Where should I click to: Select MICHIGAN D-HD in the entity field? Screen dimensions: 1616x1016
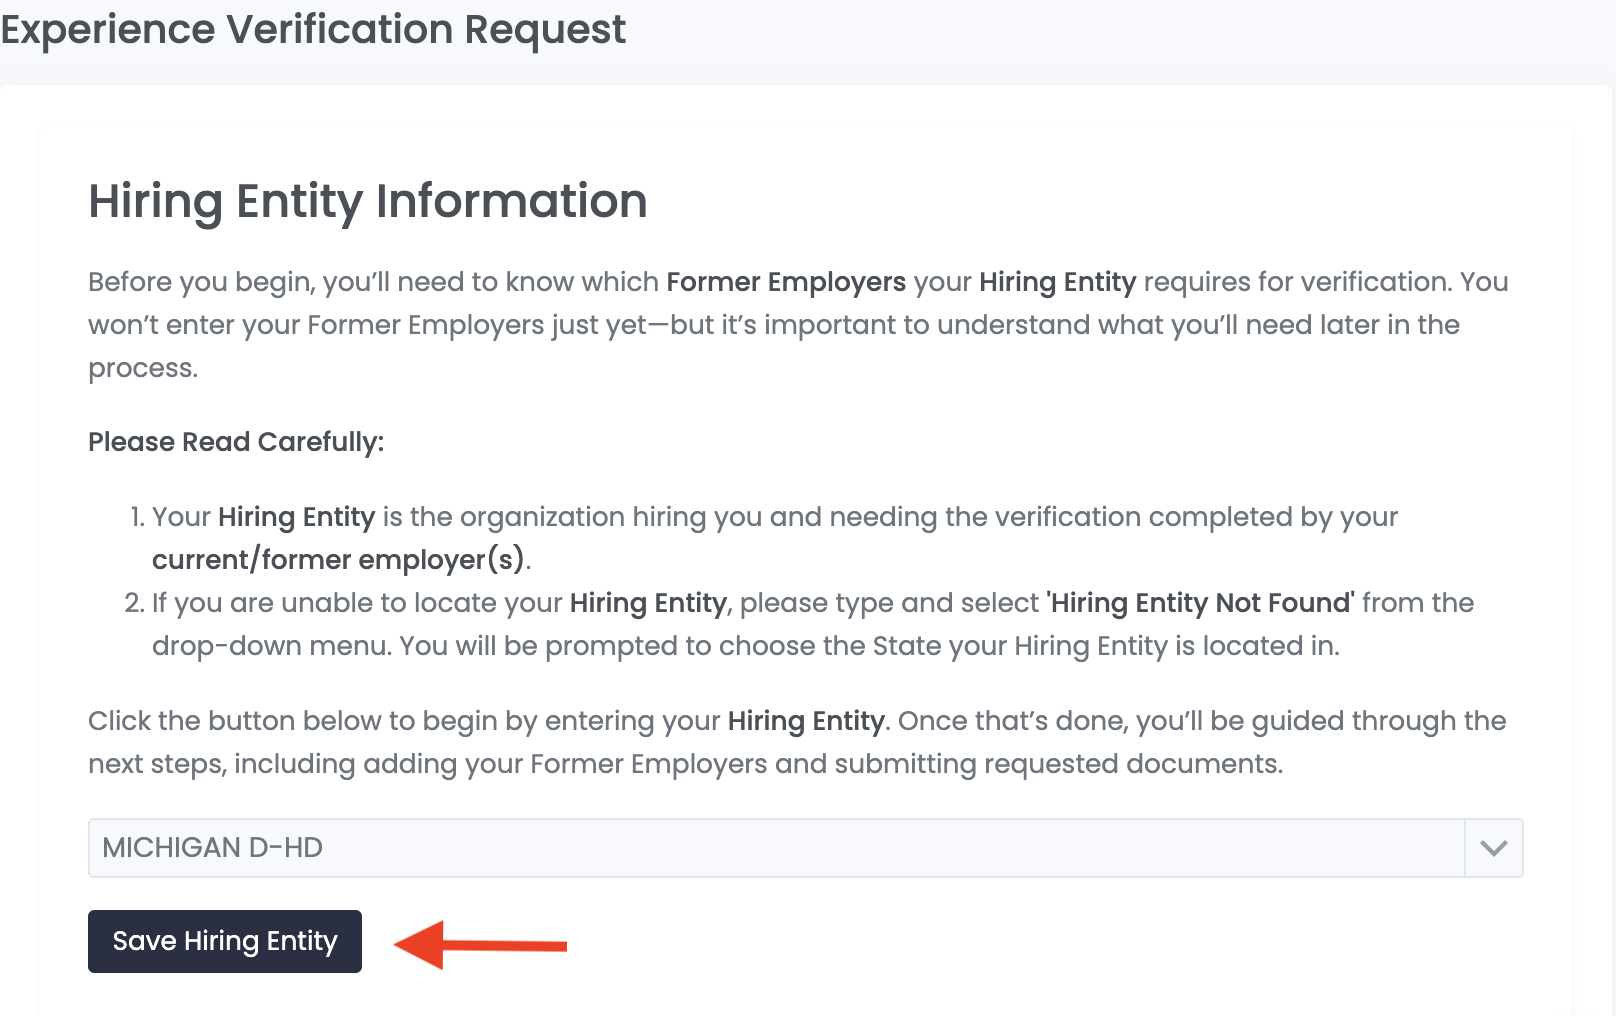click(x=400, y=848)
